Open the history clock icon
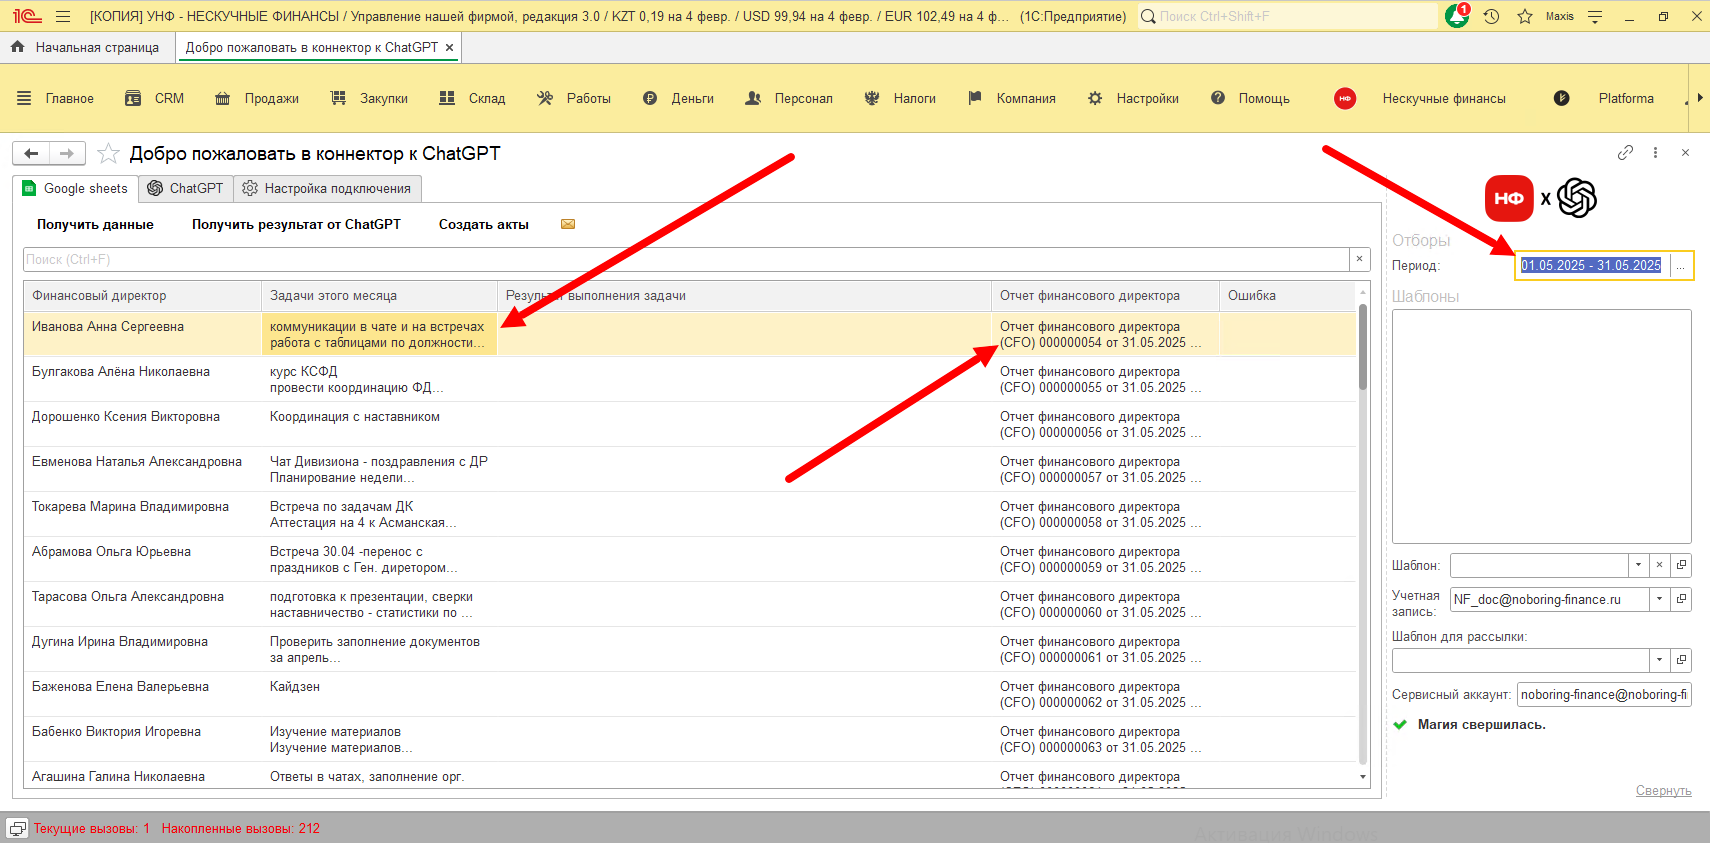 [x=1491, y=16]
